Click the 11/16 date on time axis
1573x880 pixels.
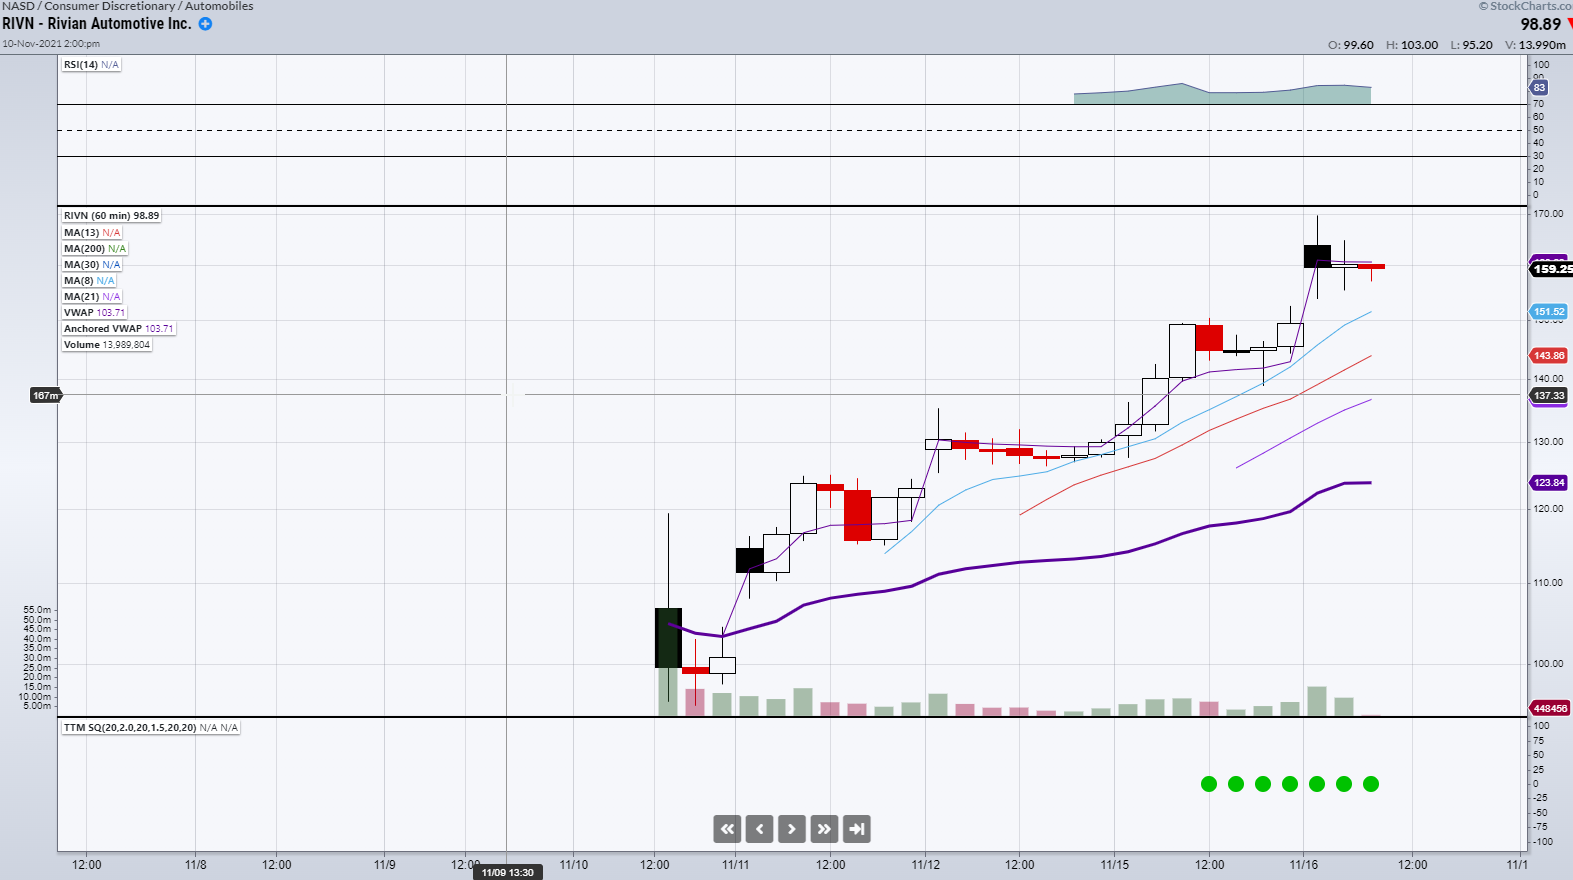(1304, 865)
